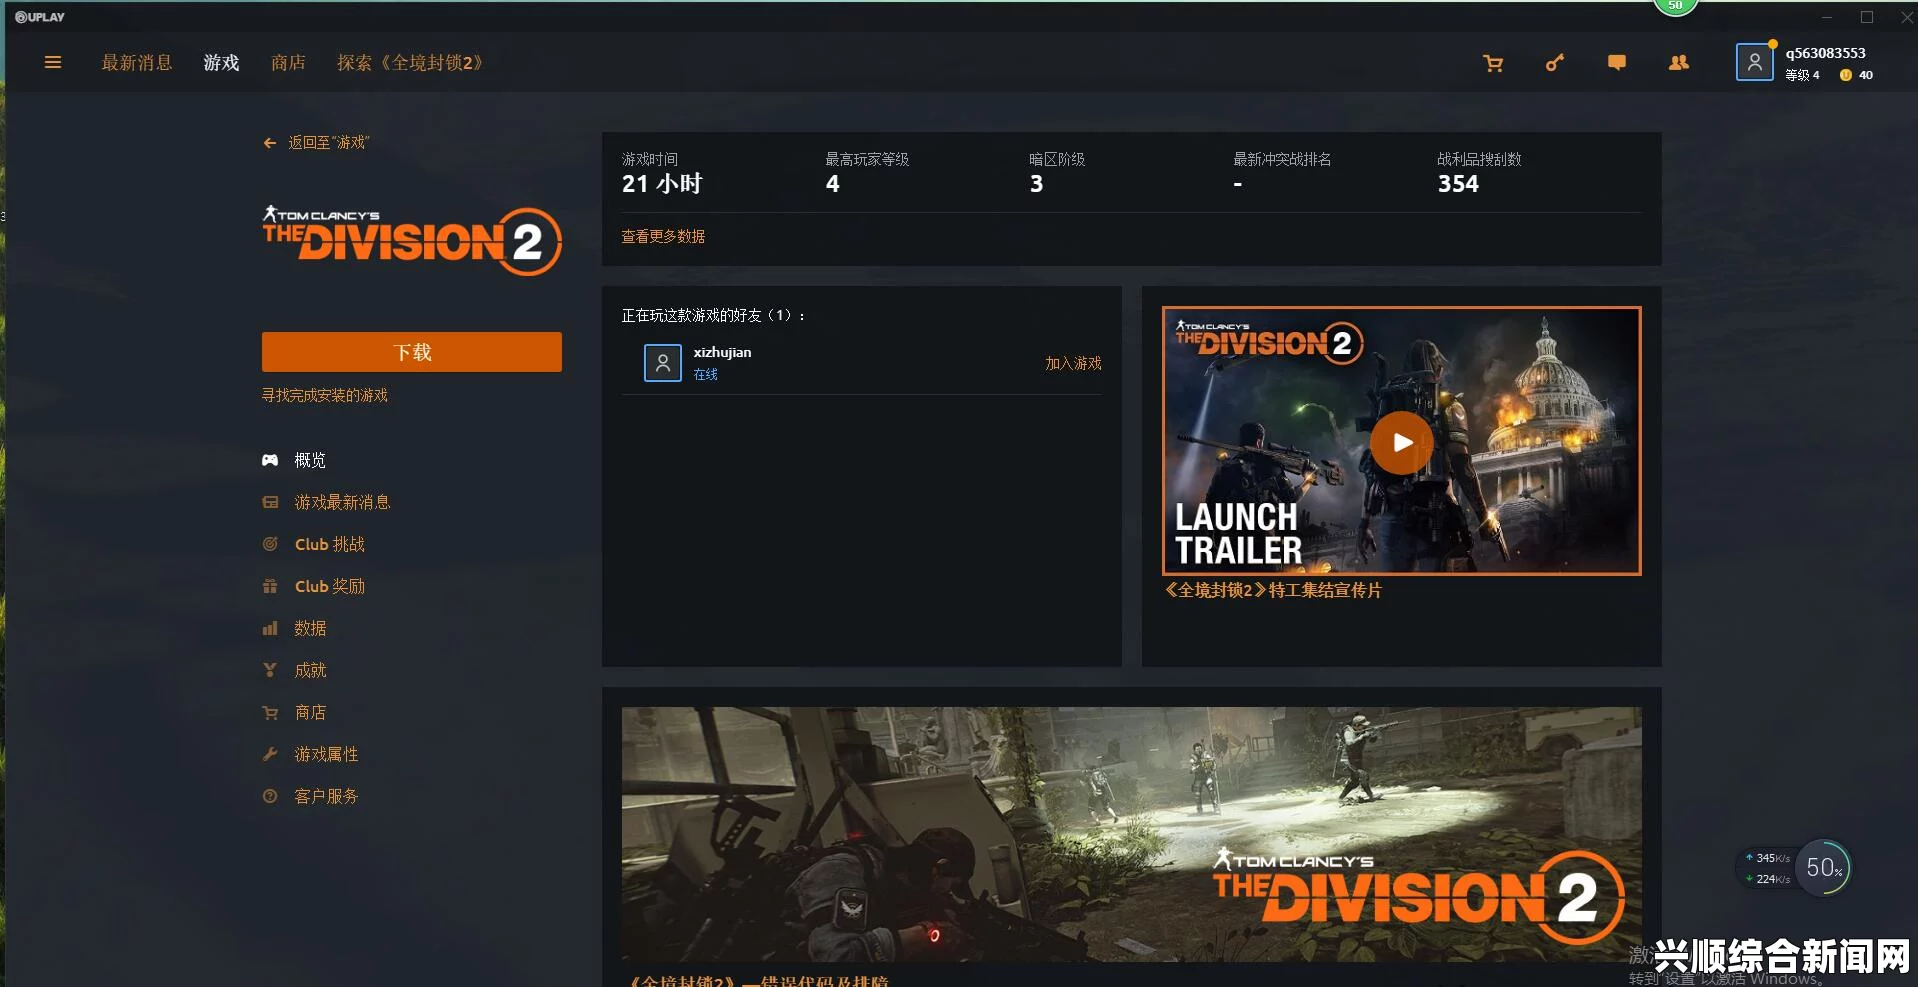Click the 21 小时 playtime value
Image resolution: width=1918 pixels, height=987 pixels.
662,184
